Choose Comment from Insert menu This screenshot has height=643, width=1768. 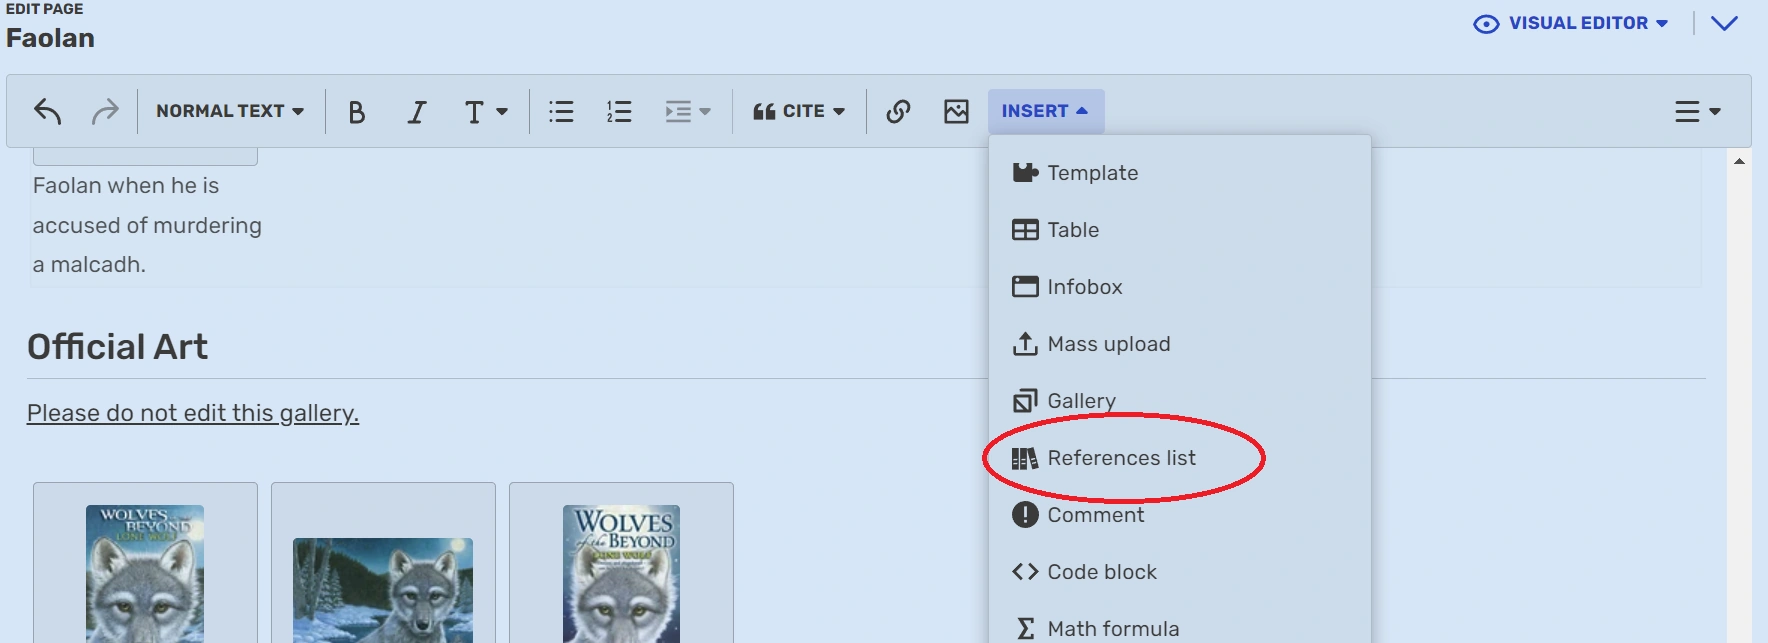pyautogui.click(x=1180, y=515)
